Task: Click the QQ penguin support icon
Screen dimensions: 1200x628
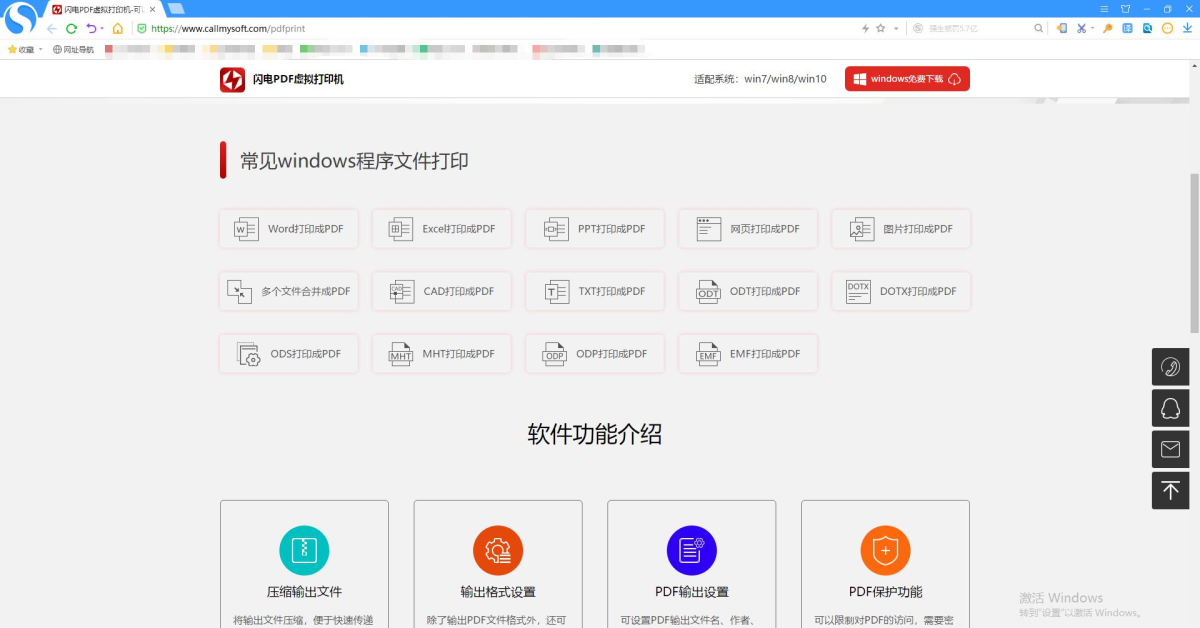Action: [x=1170, y=408]
